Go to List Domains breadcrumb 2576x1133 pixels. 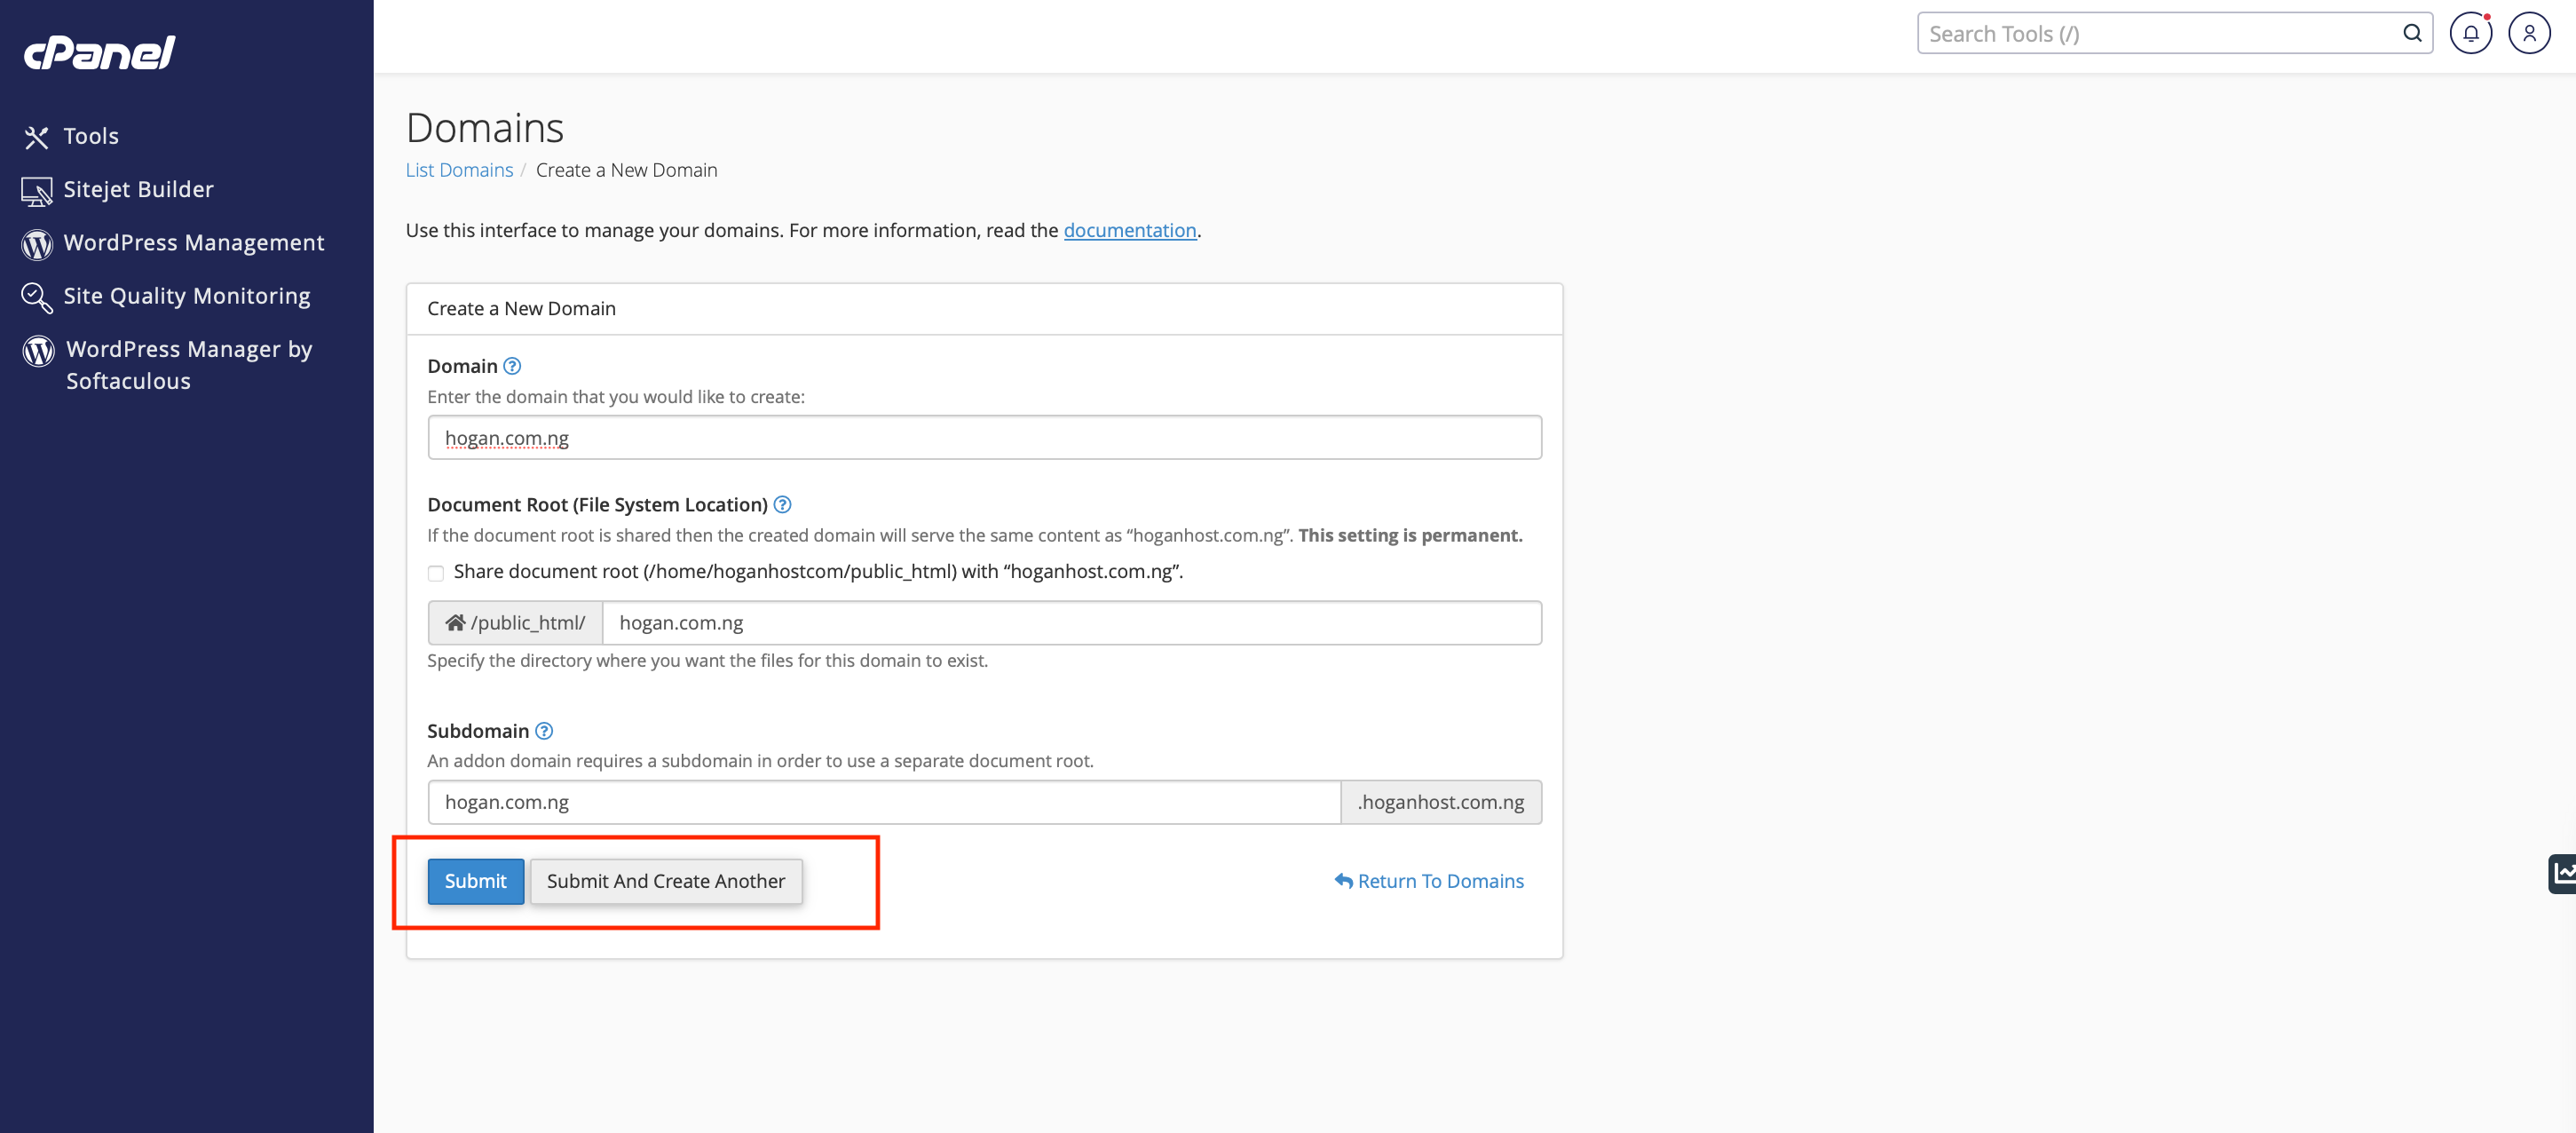[459, 170]
